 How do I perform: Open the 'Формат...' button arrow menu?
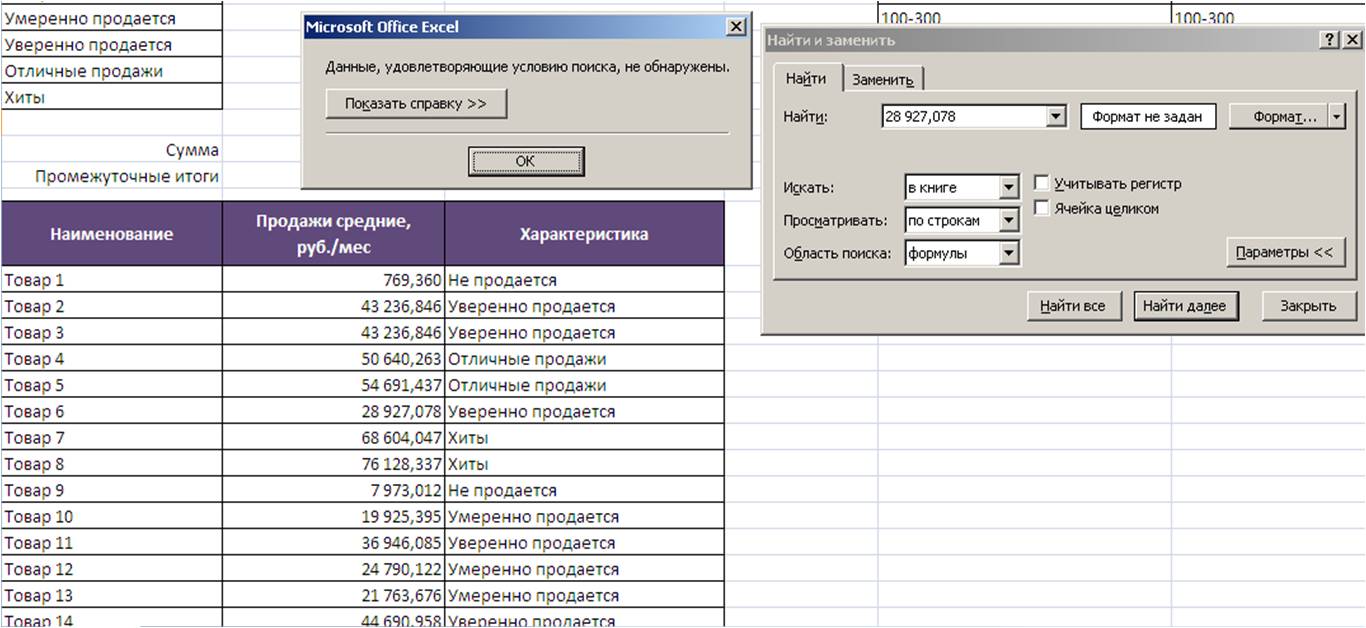point(1338,117)
